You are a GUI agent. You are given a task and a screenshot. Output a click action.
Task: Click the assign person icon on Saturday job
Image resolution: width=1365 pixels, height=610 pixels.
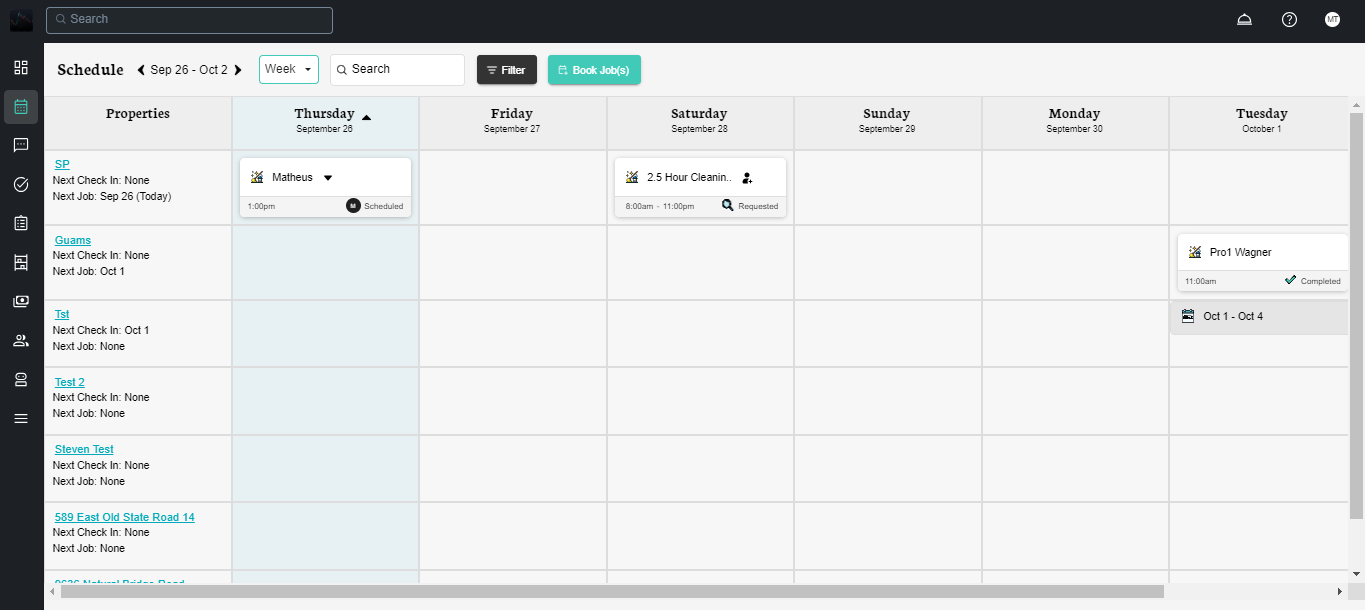click(x=747, y=178)
